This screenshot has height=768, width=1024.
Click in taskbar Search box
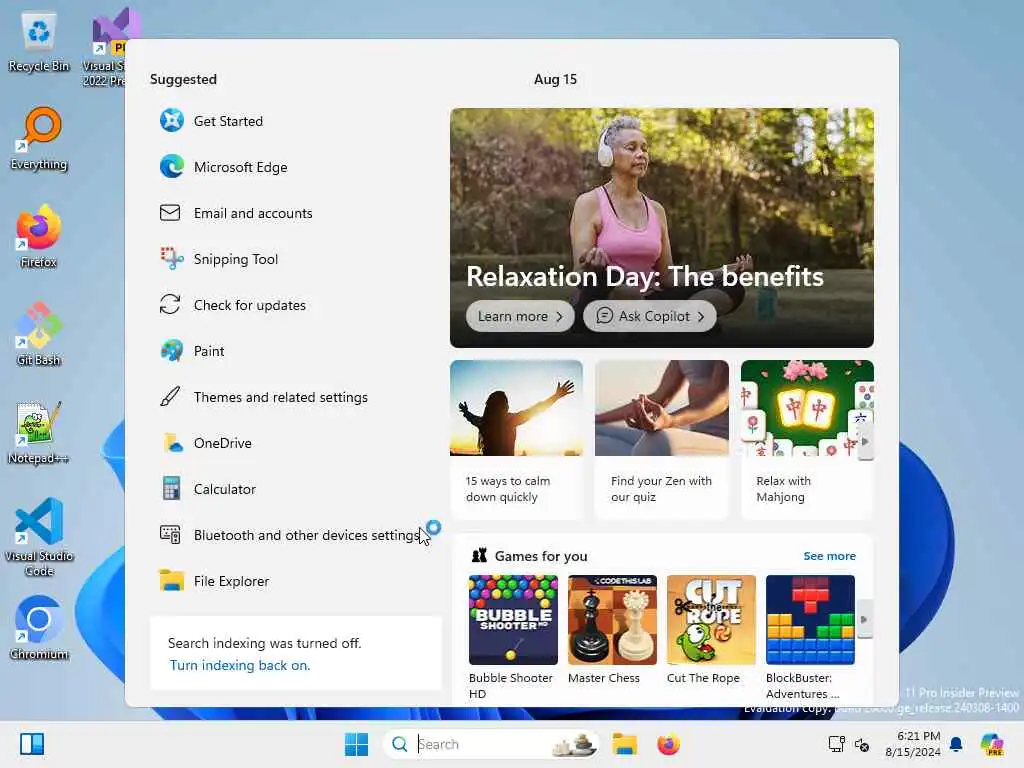(490, 744)
